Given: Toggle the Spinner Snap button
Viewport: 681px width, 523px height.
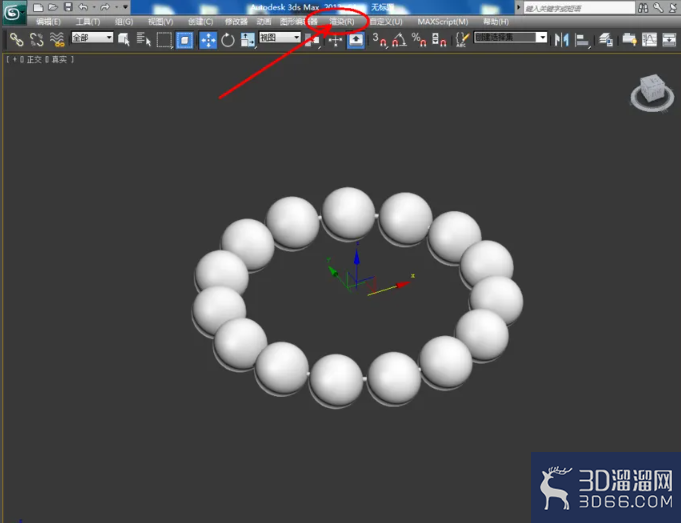Looking at the screenshot, I should (439, 40).
